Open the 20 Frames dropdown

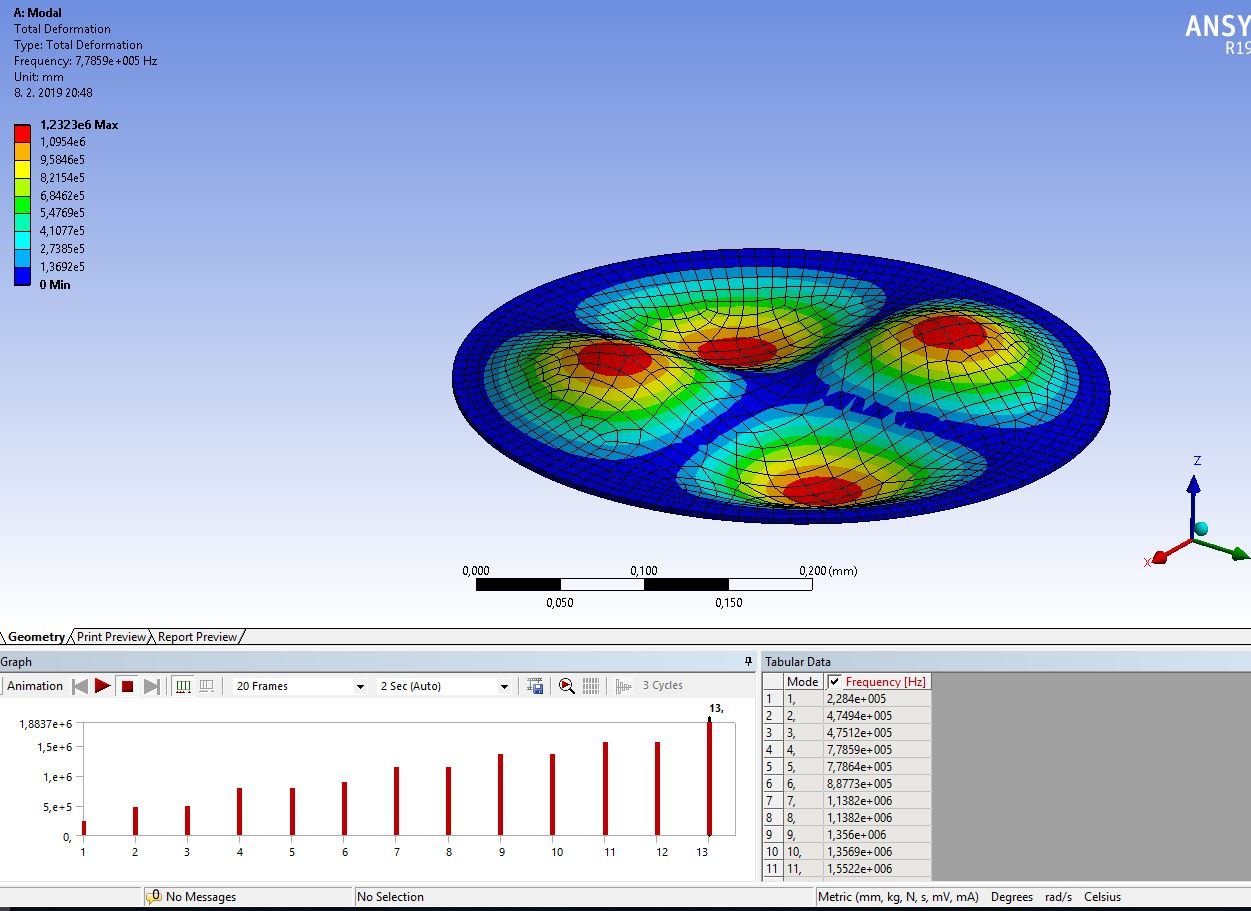coord(300,686)
